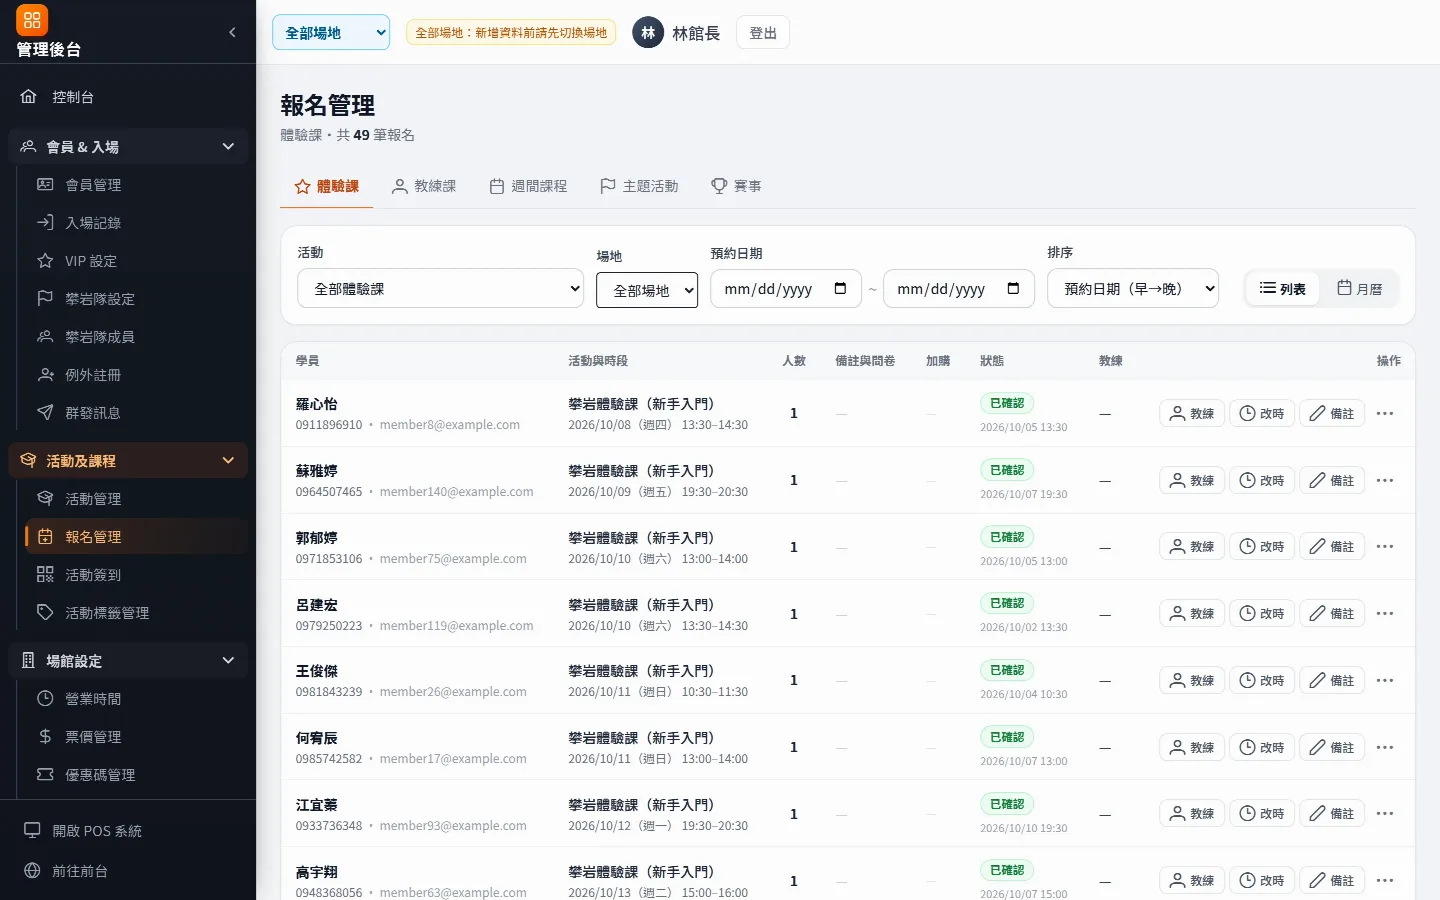Switch to 主題活動 tab
The height and width of the screenshot is (900, 1440).
click(639, 186)
